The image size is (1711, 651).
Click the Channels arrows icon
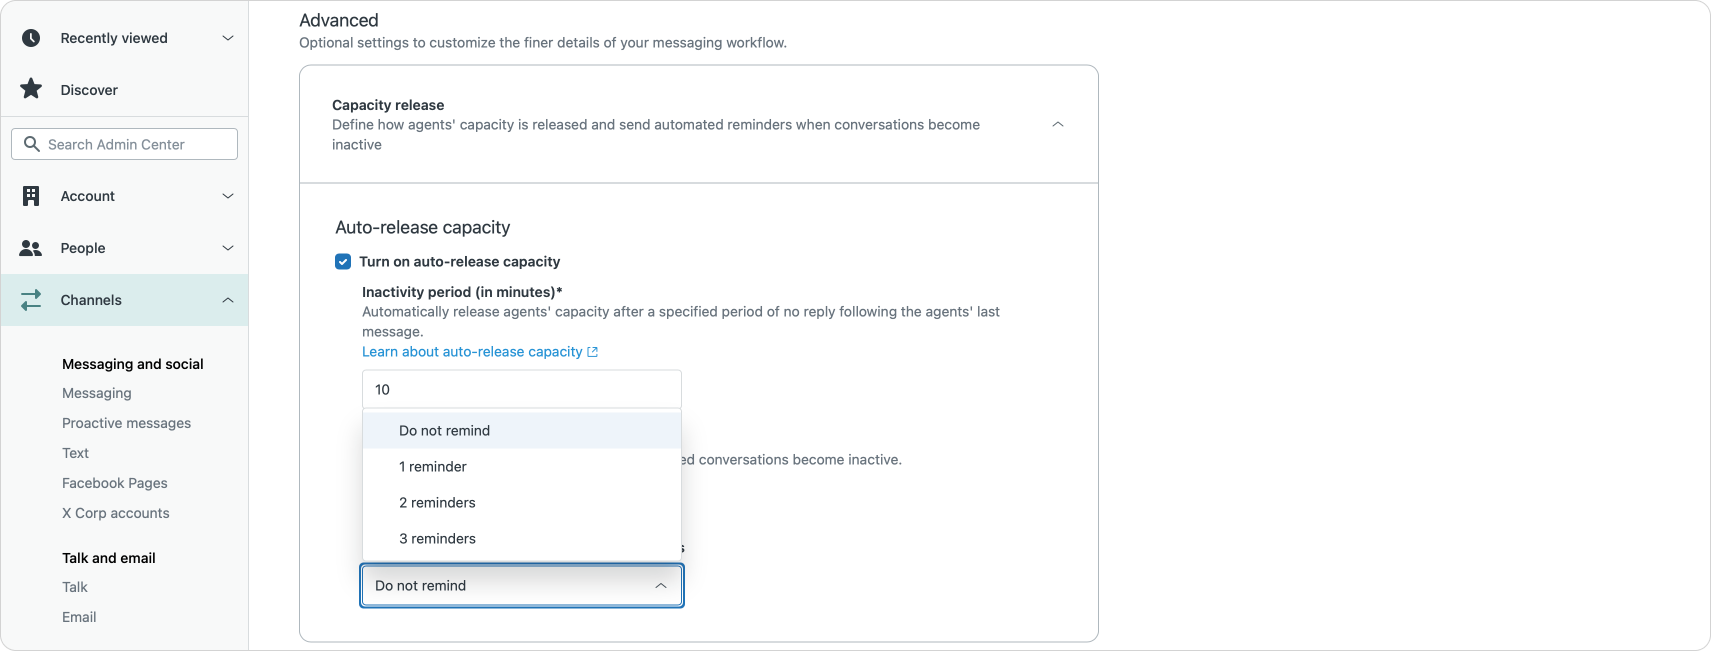tap(31, 300)
